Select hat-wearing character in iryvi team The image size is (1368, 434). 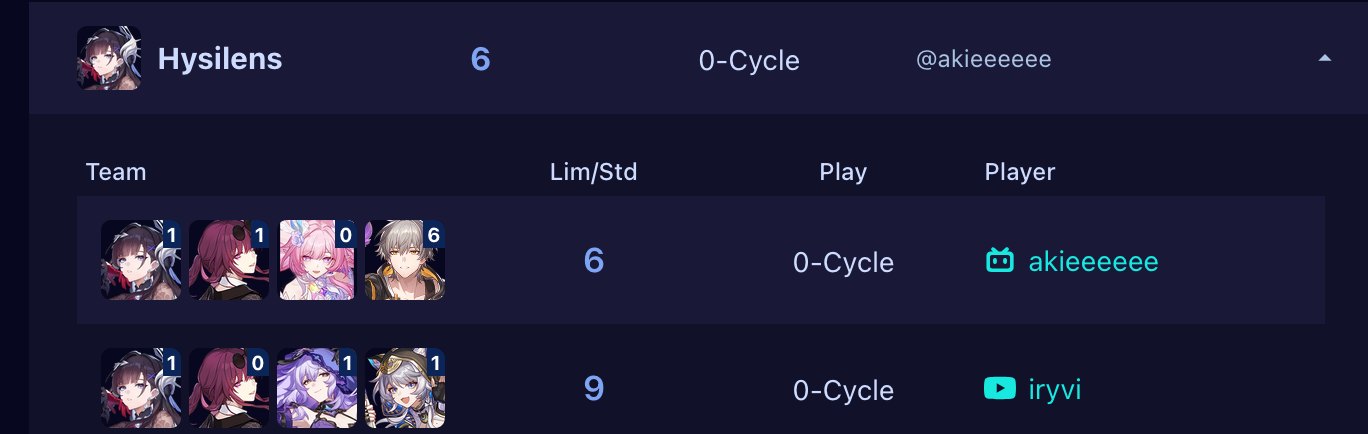[404, 388]
